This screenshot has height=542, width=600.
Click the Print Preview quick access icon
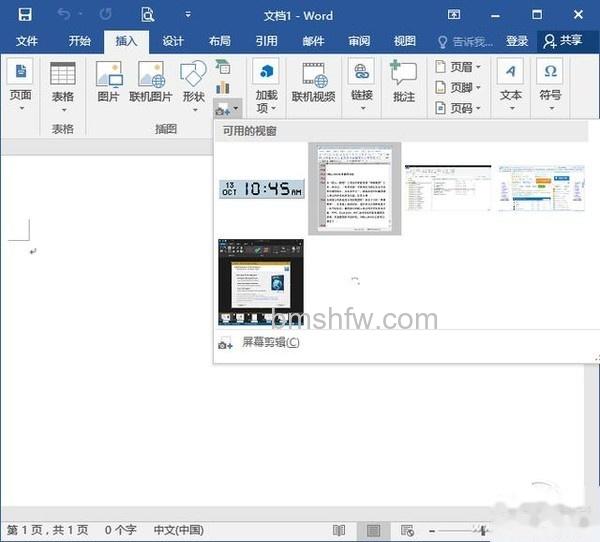point(147,15)
